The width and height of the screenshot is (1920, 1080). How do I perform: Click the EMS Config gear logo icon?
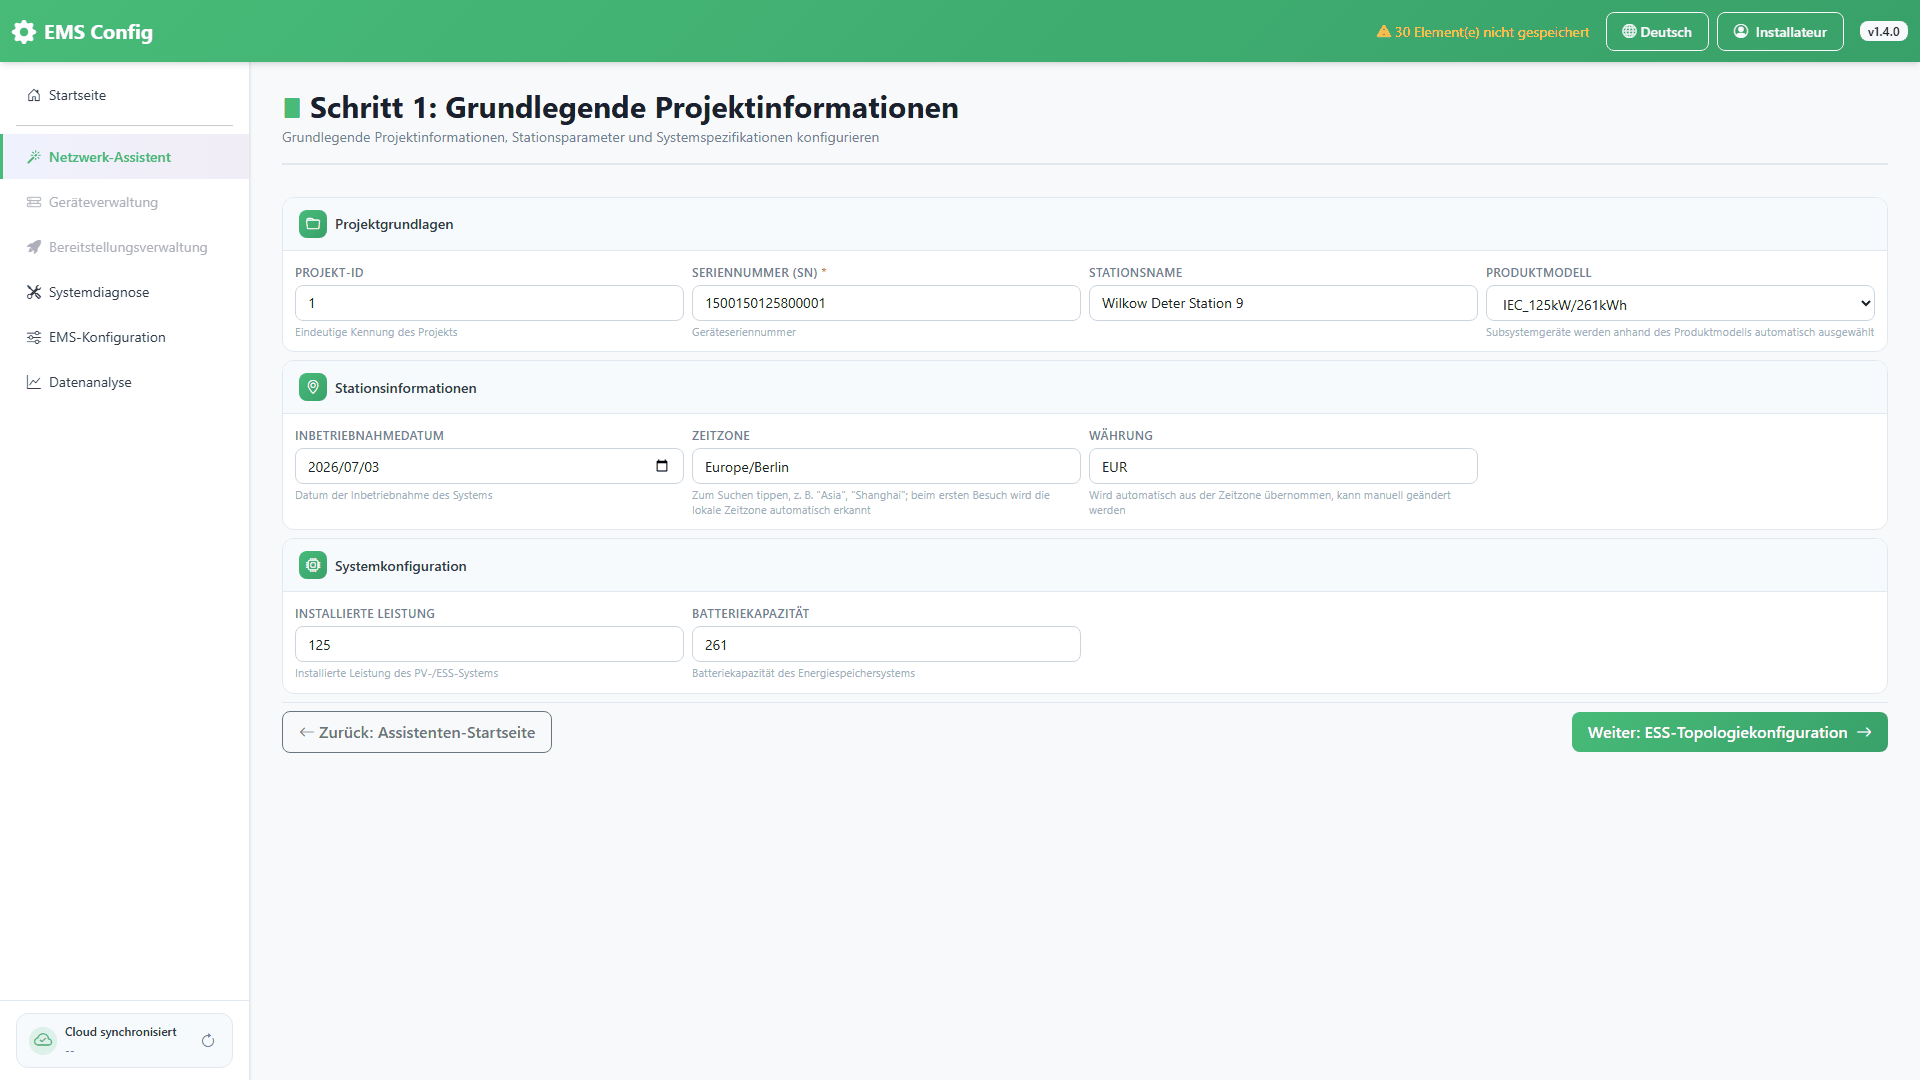click(24, 32)
